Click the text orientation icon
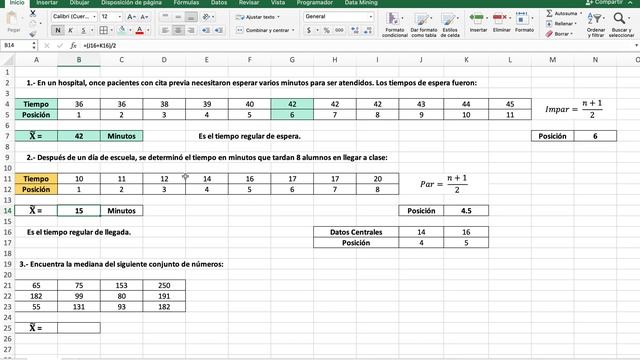640x360 pixels. (x=206, y=17)
